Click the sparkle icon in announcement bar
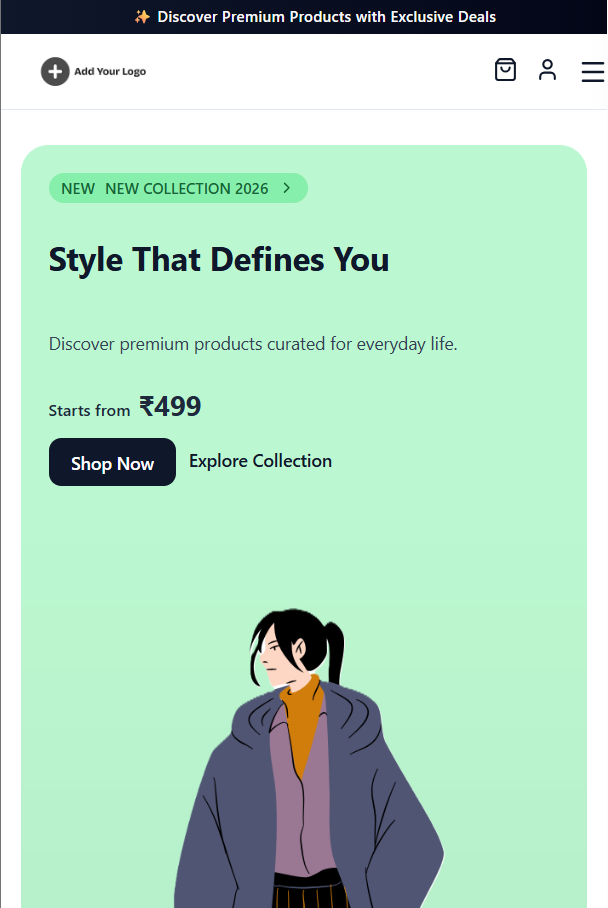 tap(142, 17)
